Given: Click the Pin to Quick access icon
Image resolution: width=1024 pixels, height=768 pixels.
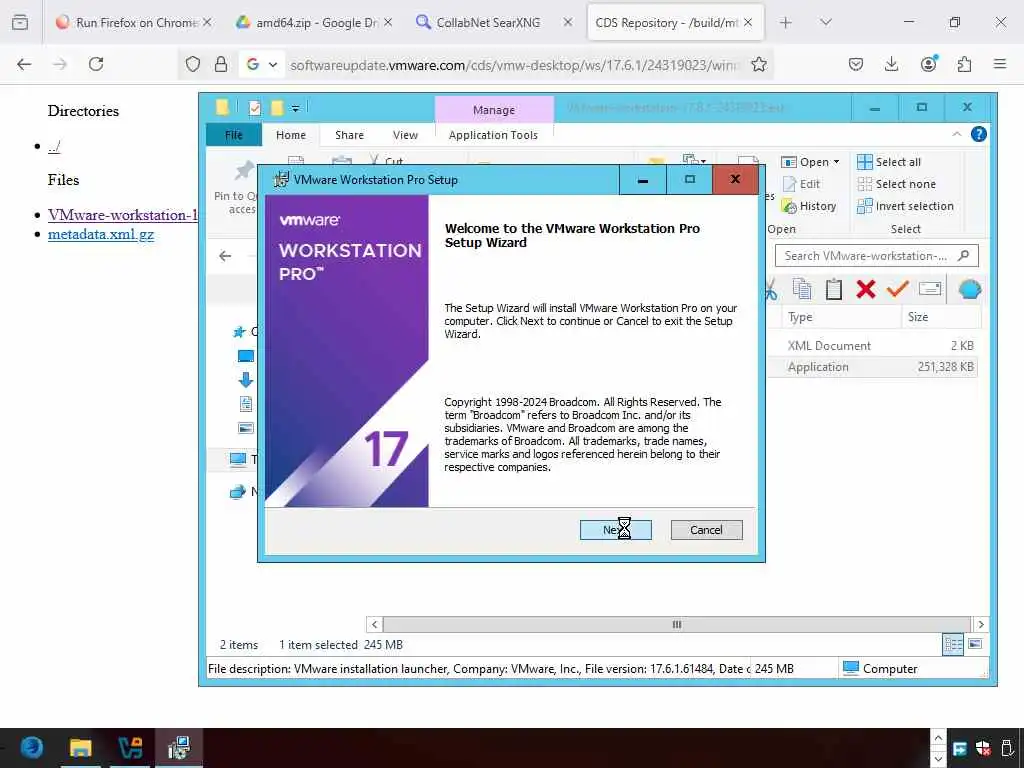Looking at the screenshot, I should [x=243, y=172].
